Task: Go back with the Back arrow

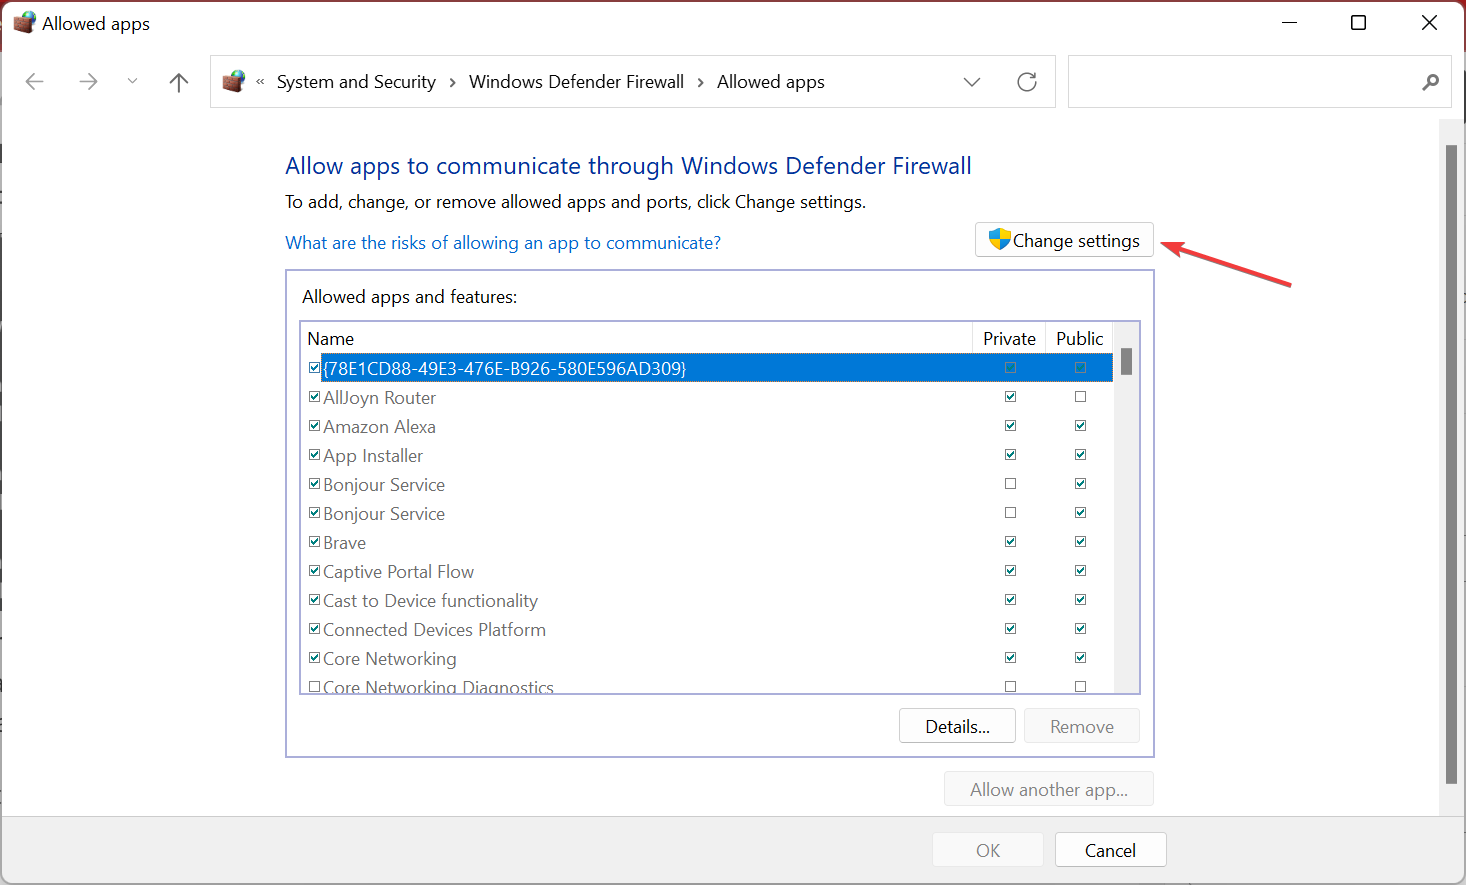Action: (35, 82)
